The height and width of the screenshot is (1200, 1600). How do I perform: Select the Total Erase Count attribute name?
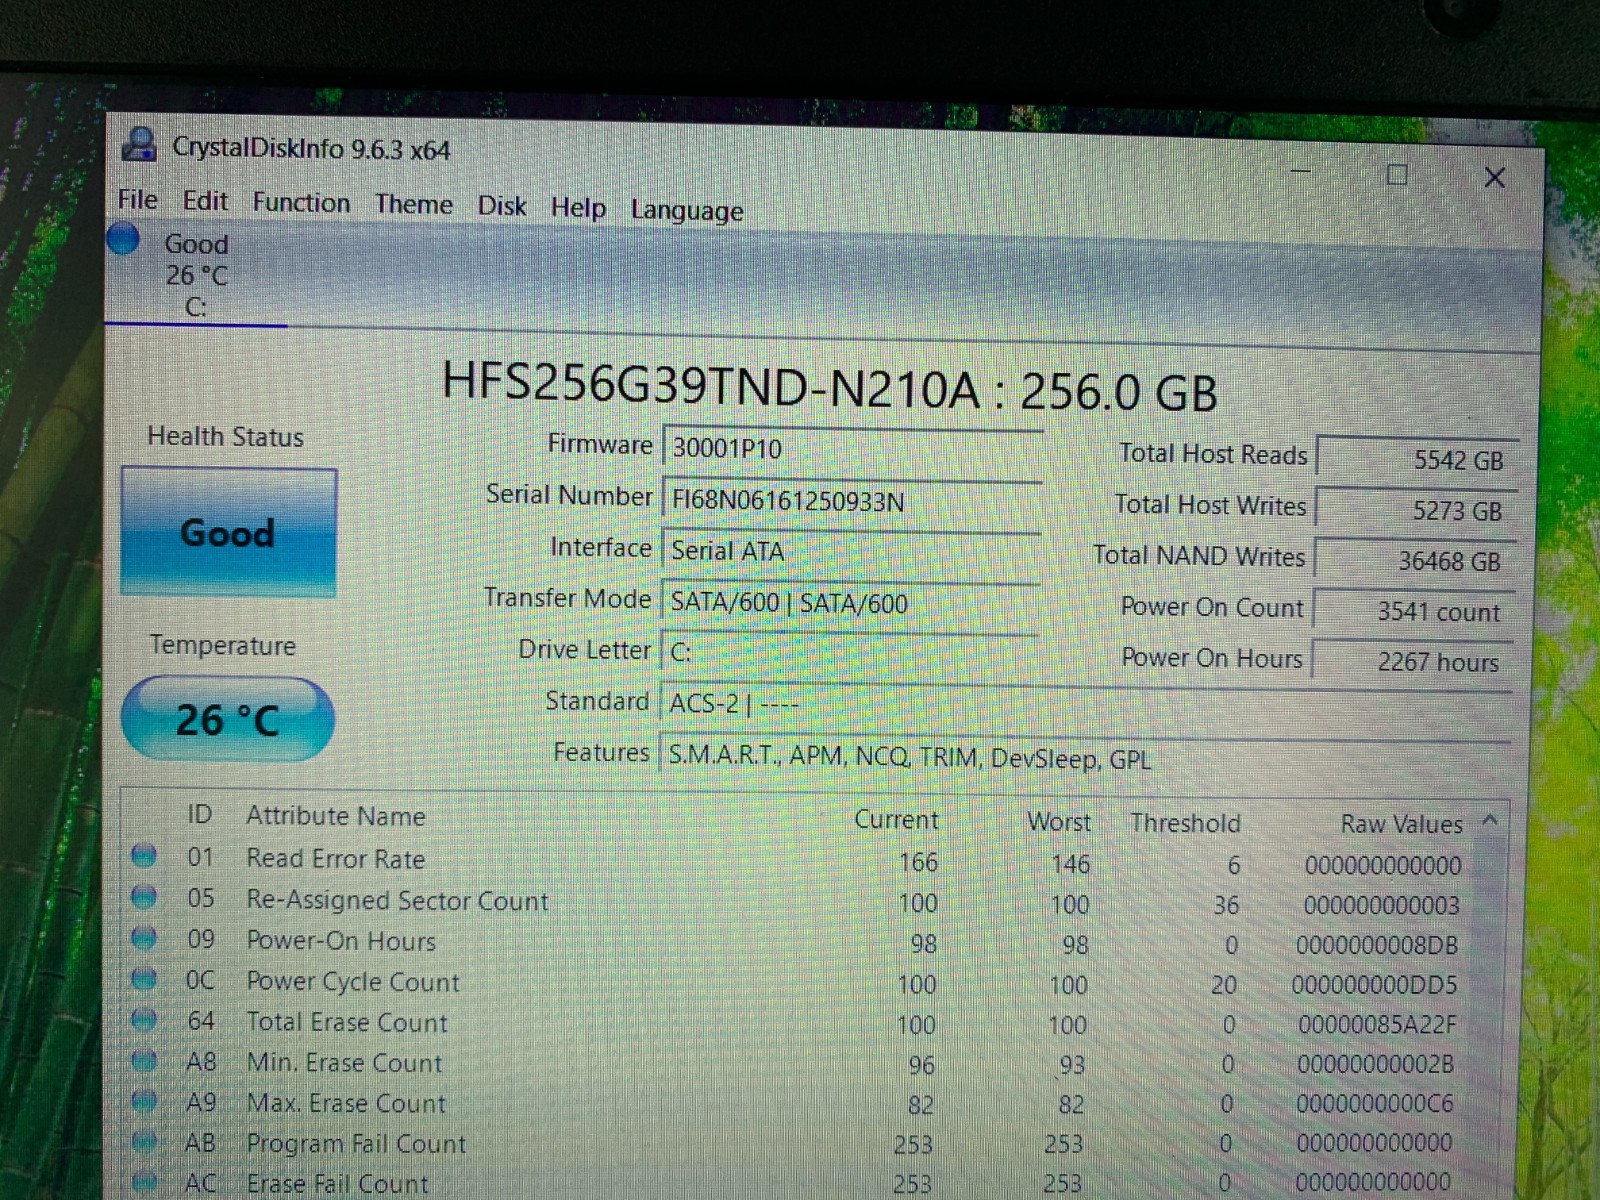coord(347,1022)
